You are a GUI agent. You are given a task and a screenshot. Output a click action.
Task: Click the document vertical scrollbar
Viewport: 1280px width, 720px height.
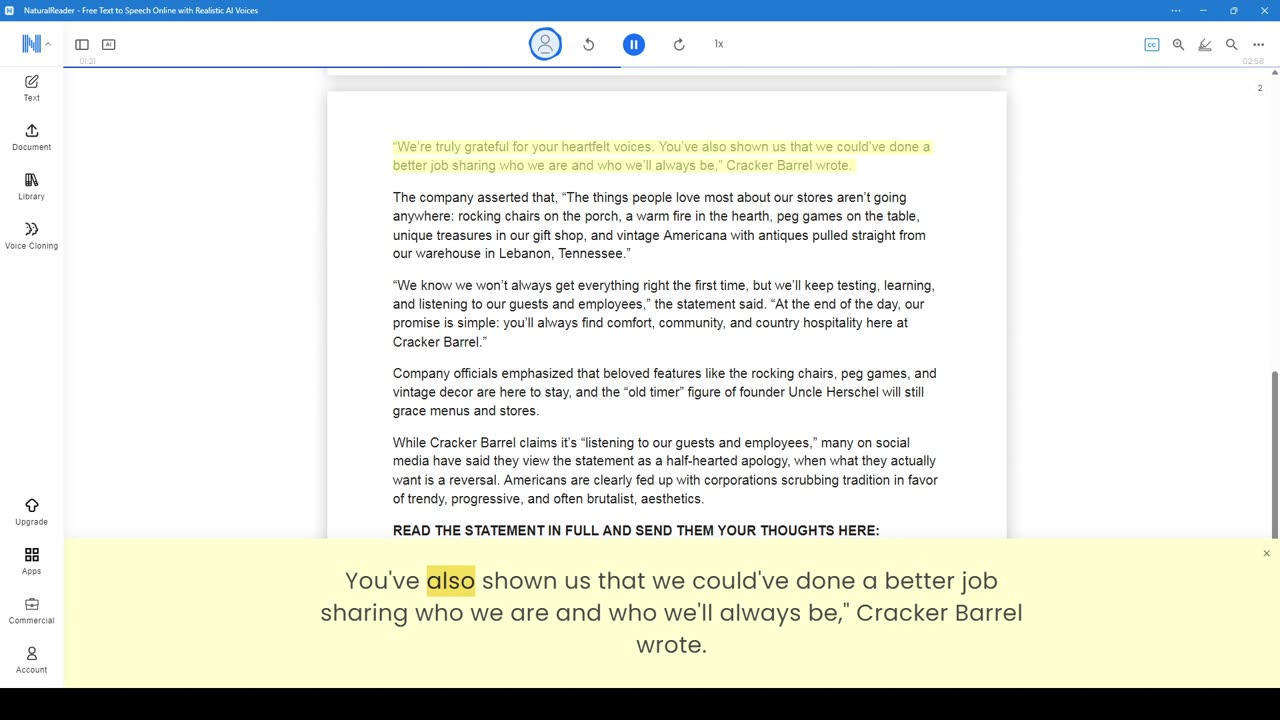coord(1274,454)
